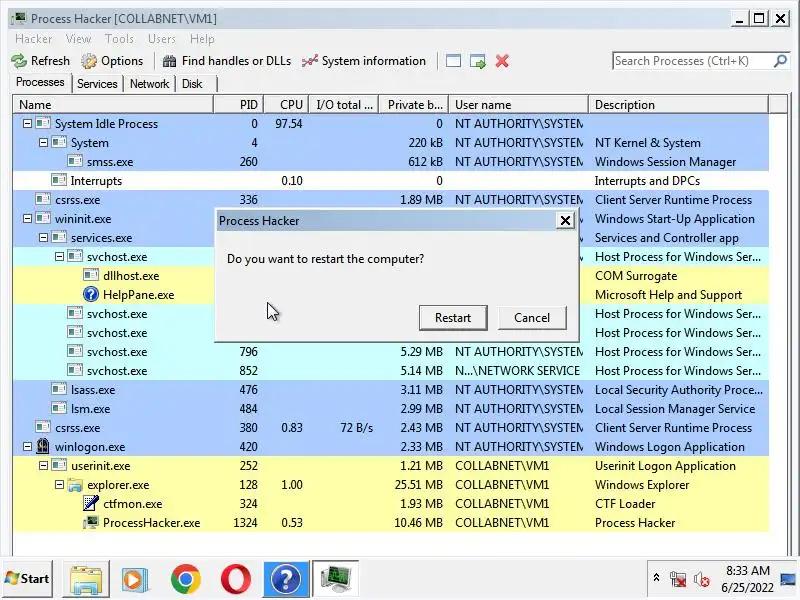
Task: Open the Tools menu
Action: pyautogui.click(x=119, y=39)
